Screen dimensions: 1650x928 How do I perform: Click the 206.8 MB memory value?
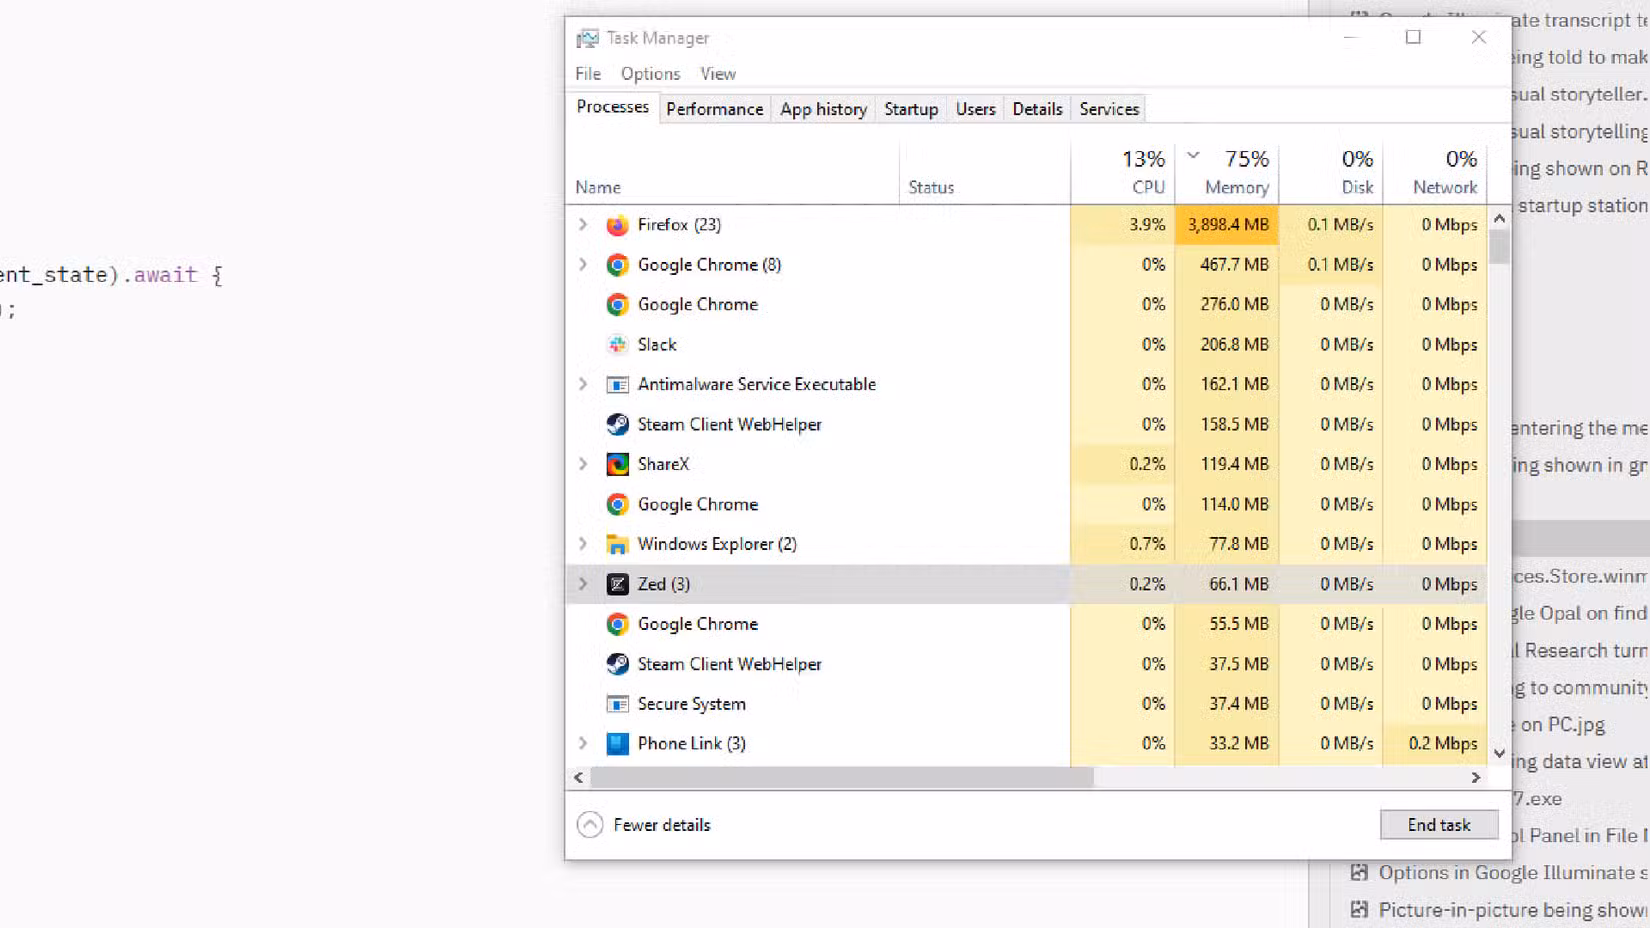(x=1234, y=345)
